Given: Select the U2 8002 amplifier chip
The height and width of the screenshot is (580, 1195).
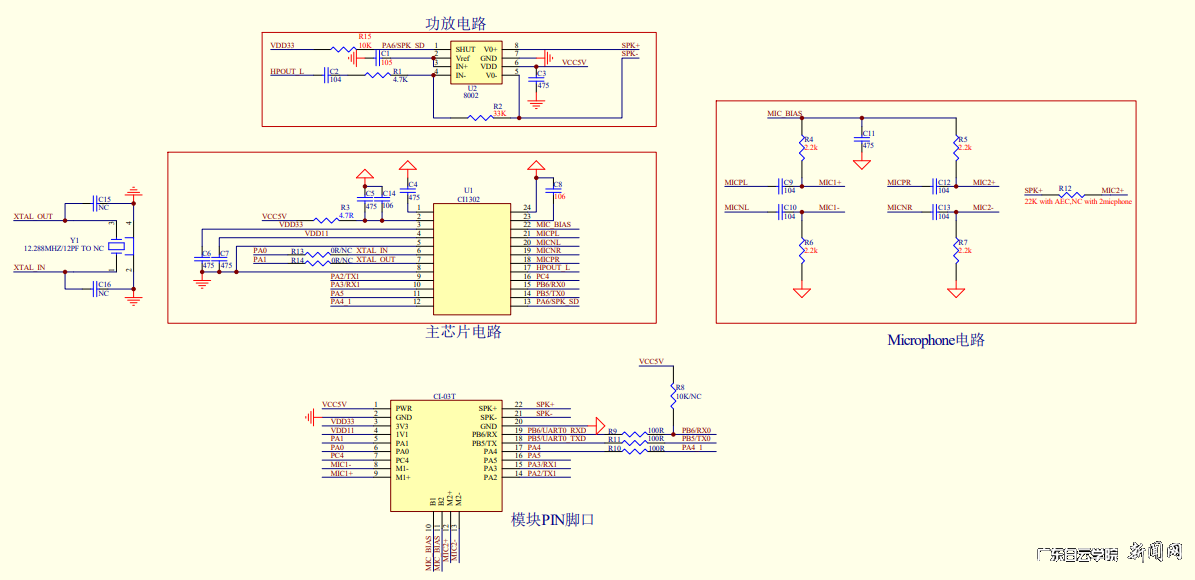Looking at the screenshot, I should tap(475, 62).
